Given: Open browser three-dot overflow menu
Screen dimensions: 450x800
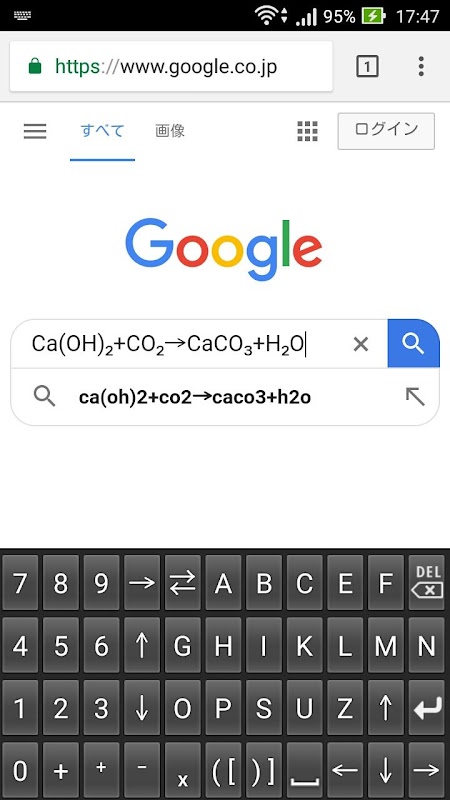Looking at the screenshot, I should pyautogui.click(x=421, y=66).
